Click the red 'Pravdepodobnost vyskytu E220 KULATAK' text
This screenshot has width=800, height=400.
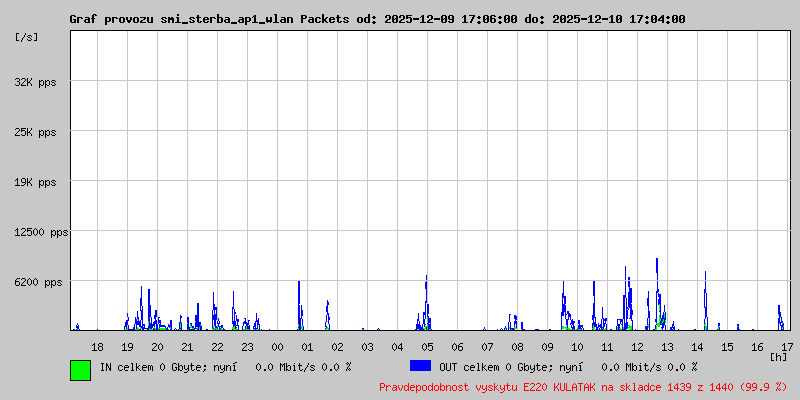pos(487,387)
